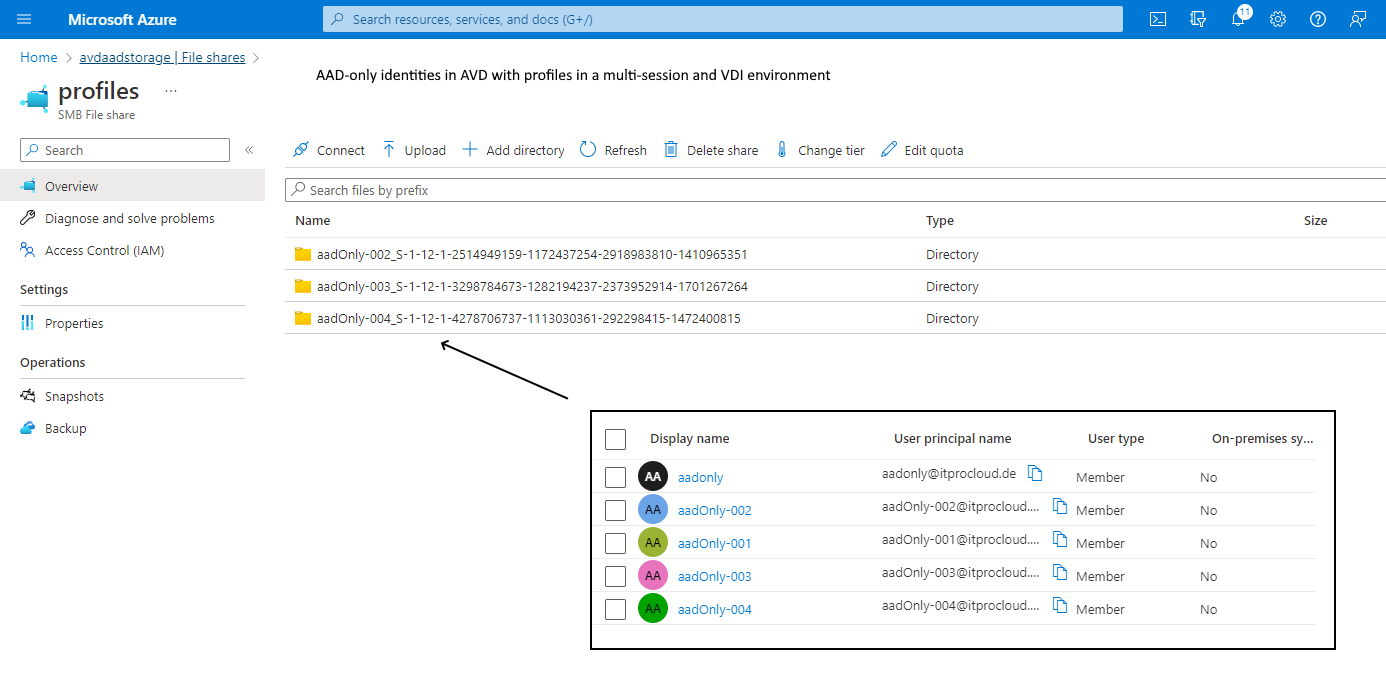Viewport: 1386px width, 678px height.
Task: Open the Feedback icon
Action: click(1358, 19)
